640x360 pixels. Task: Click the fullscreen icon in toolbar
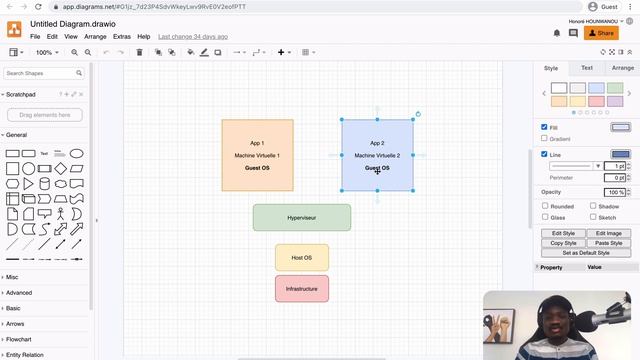(612, 52)
